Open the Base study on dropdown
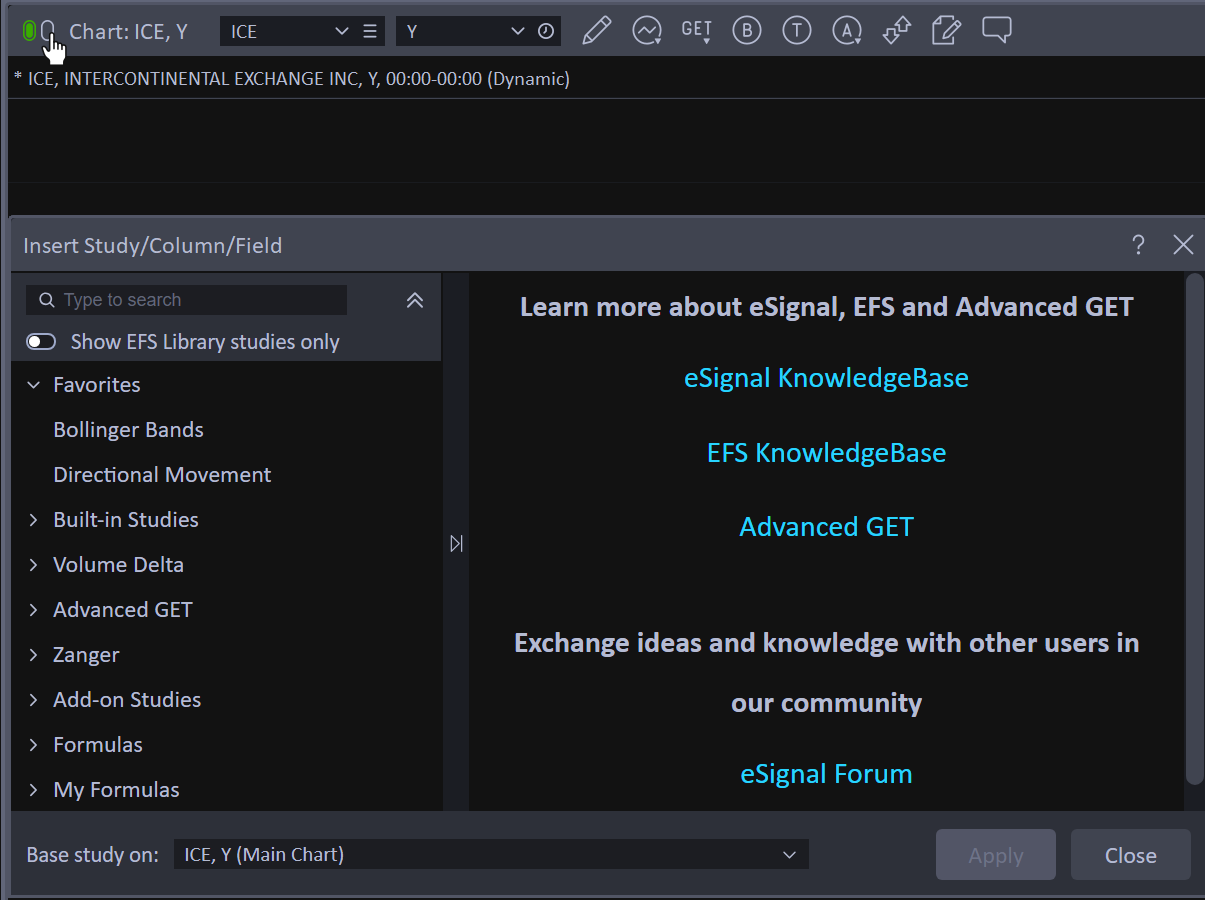This screenshot has height=900, width=1205. pyautogui.click(x=490, y=855)
